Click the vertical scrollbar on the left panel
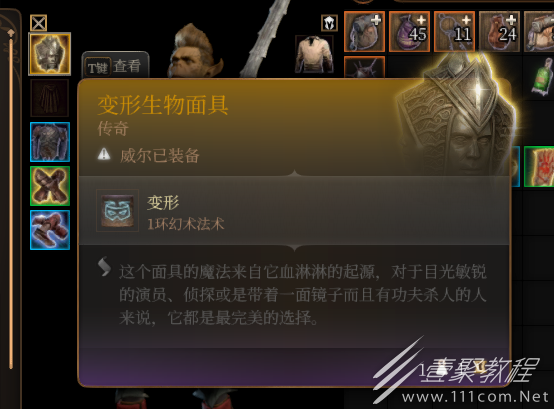Image resolution: width=554 pixels, height=409 pixels. [11, 200]
